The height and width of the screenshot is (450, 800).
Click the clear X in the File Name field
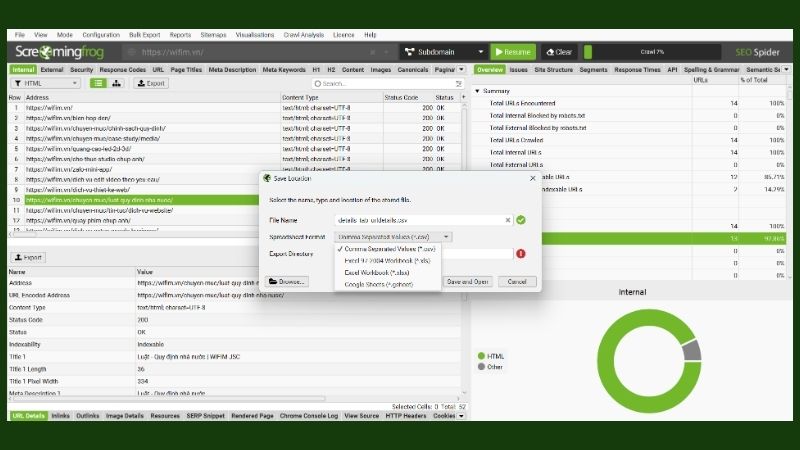[508, 219]
